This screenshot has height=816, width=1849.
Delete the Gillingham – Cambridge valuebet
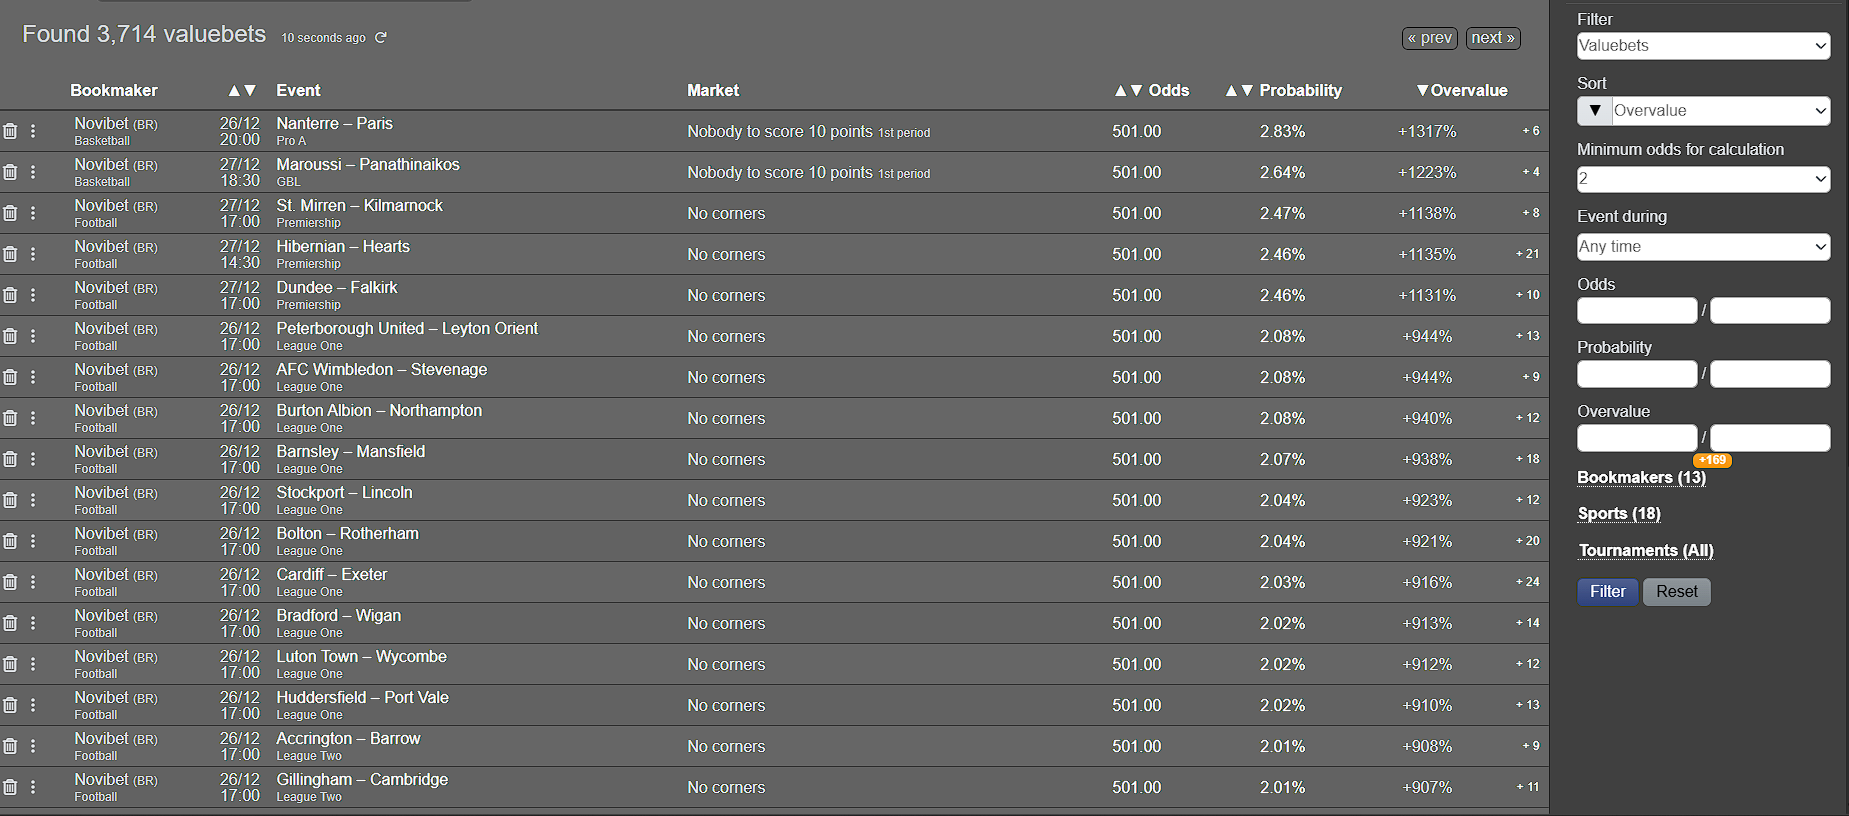[10, 787]
